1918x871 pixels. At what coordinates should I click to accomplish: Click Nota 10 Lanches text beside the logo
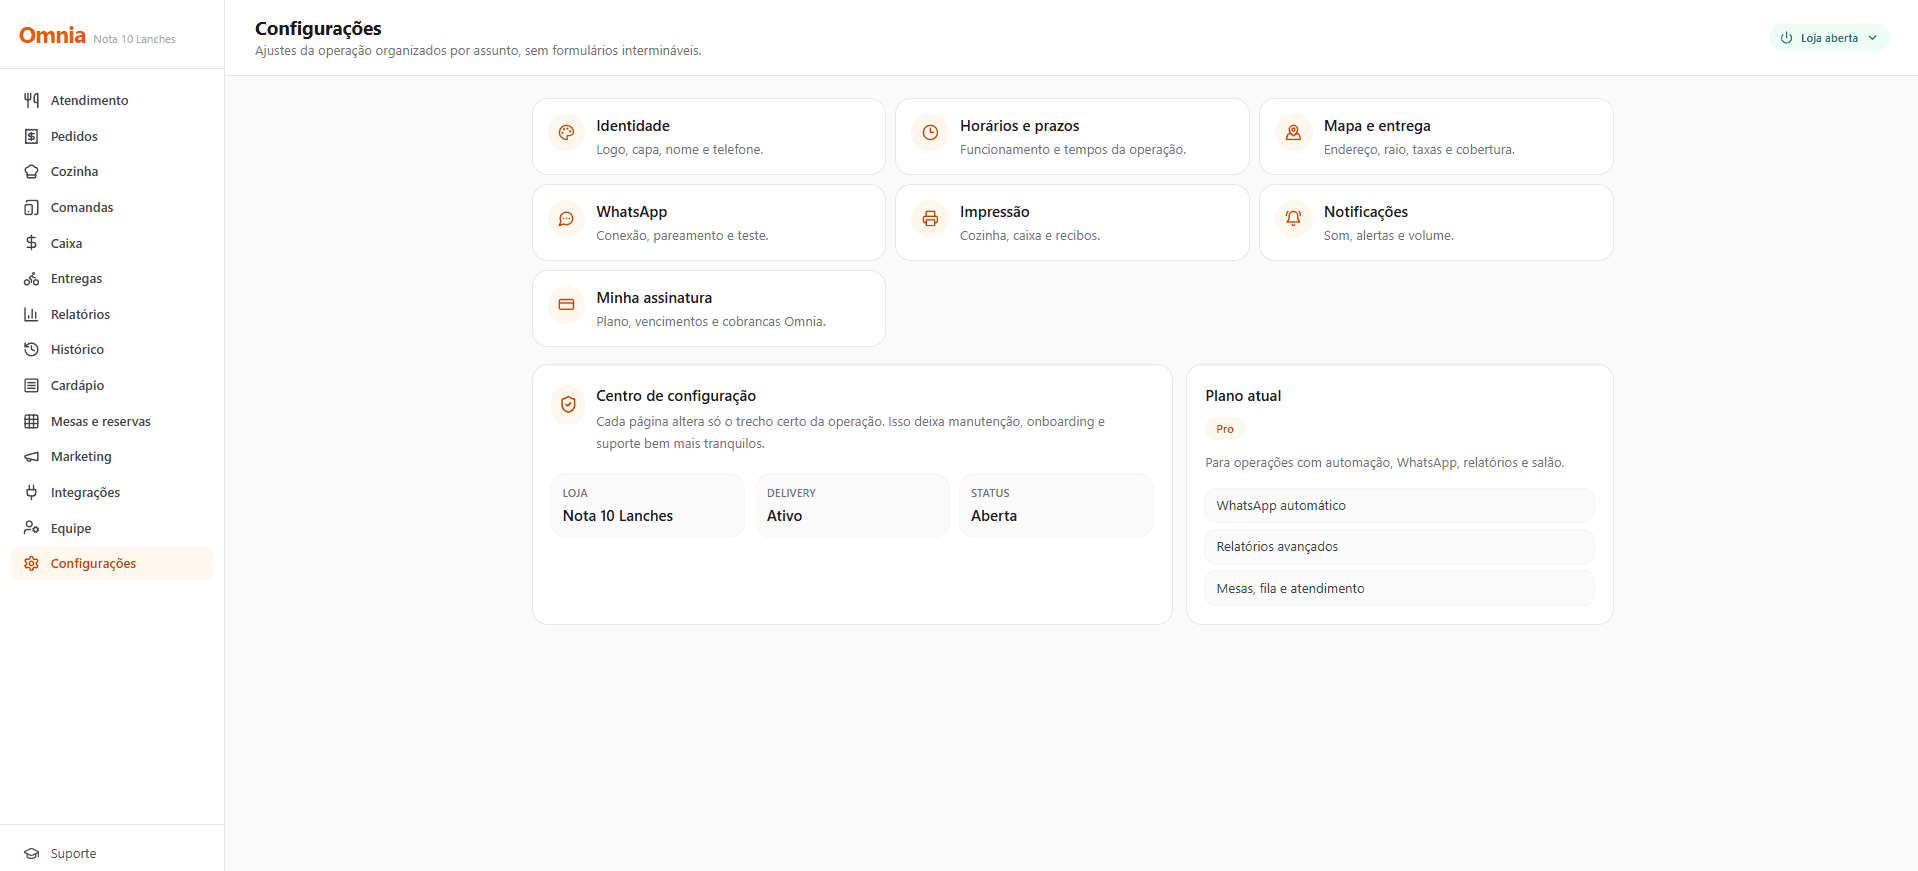134,39
